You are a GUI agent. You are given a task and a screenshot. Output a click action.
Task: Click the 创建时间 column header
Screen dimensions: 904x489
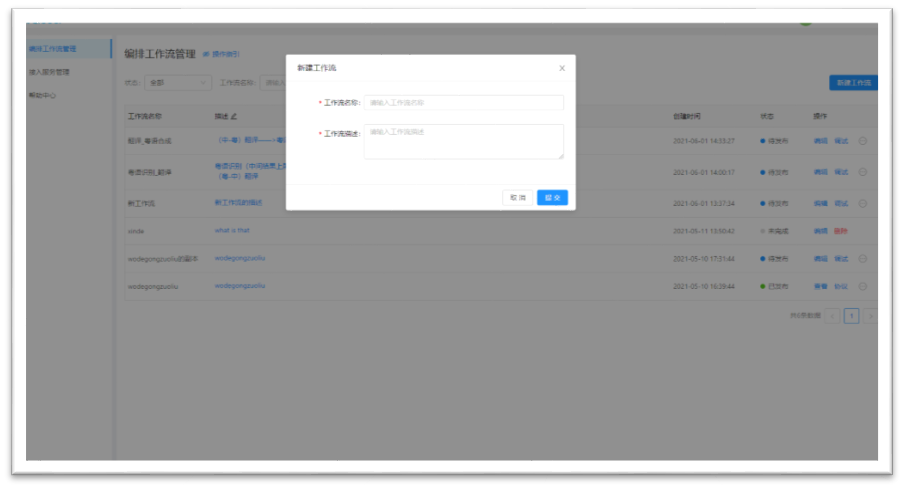(687, 116)
